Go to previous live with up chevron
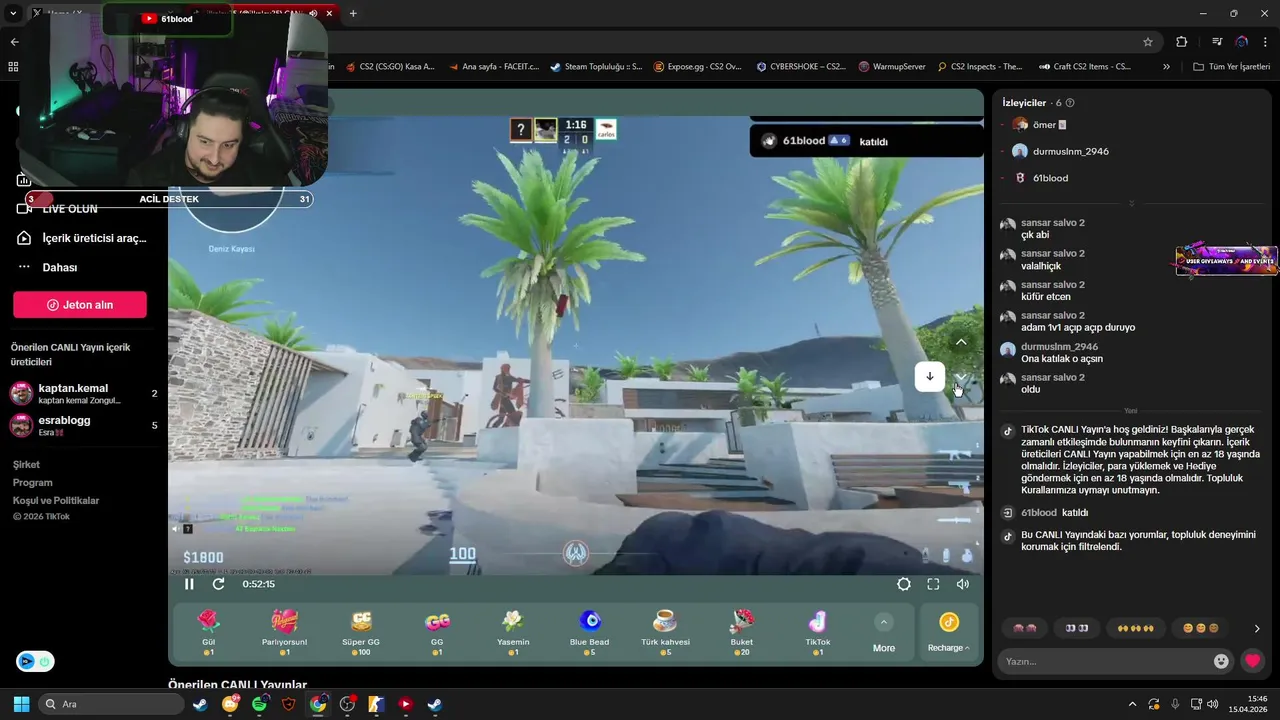The width and height of the screenshot is (1280, 720). [961, 342]
